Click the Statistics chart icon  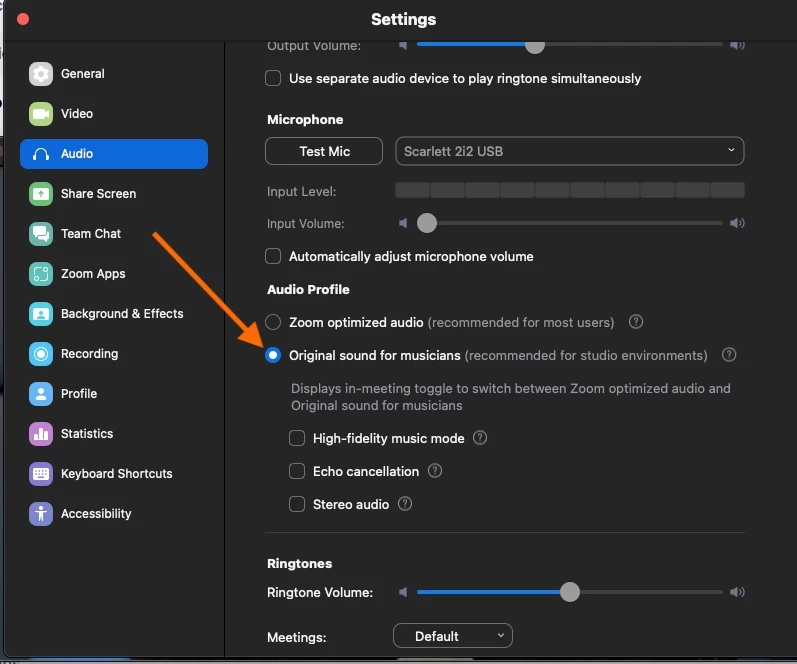click(41, 434)
